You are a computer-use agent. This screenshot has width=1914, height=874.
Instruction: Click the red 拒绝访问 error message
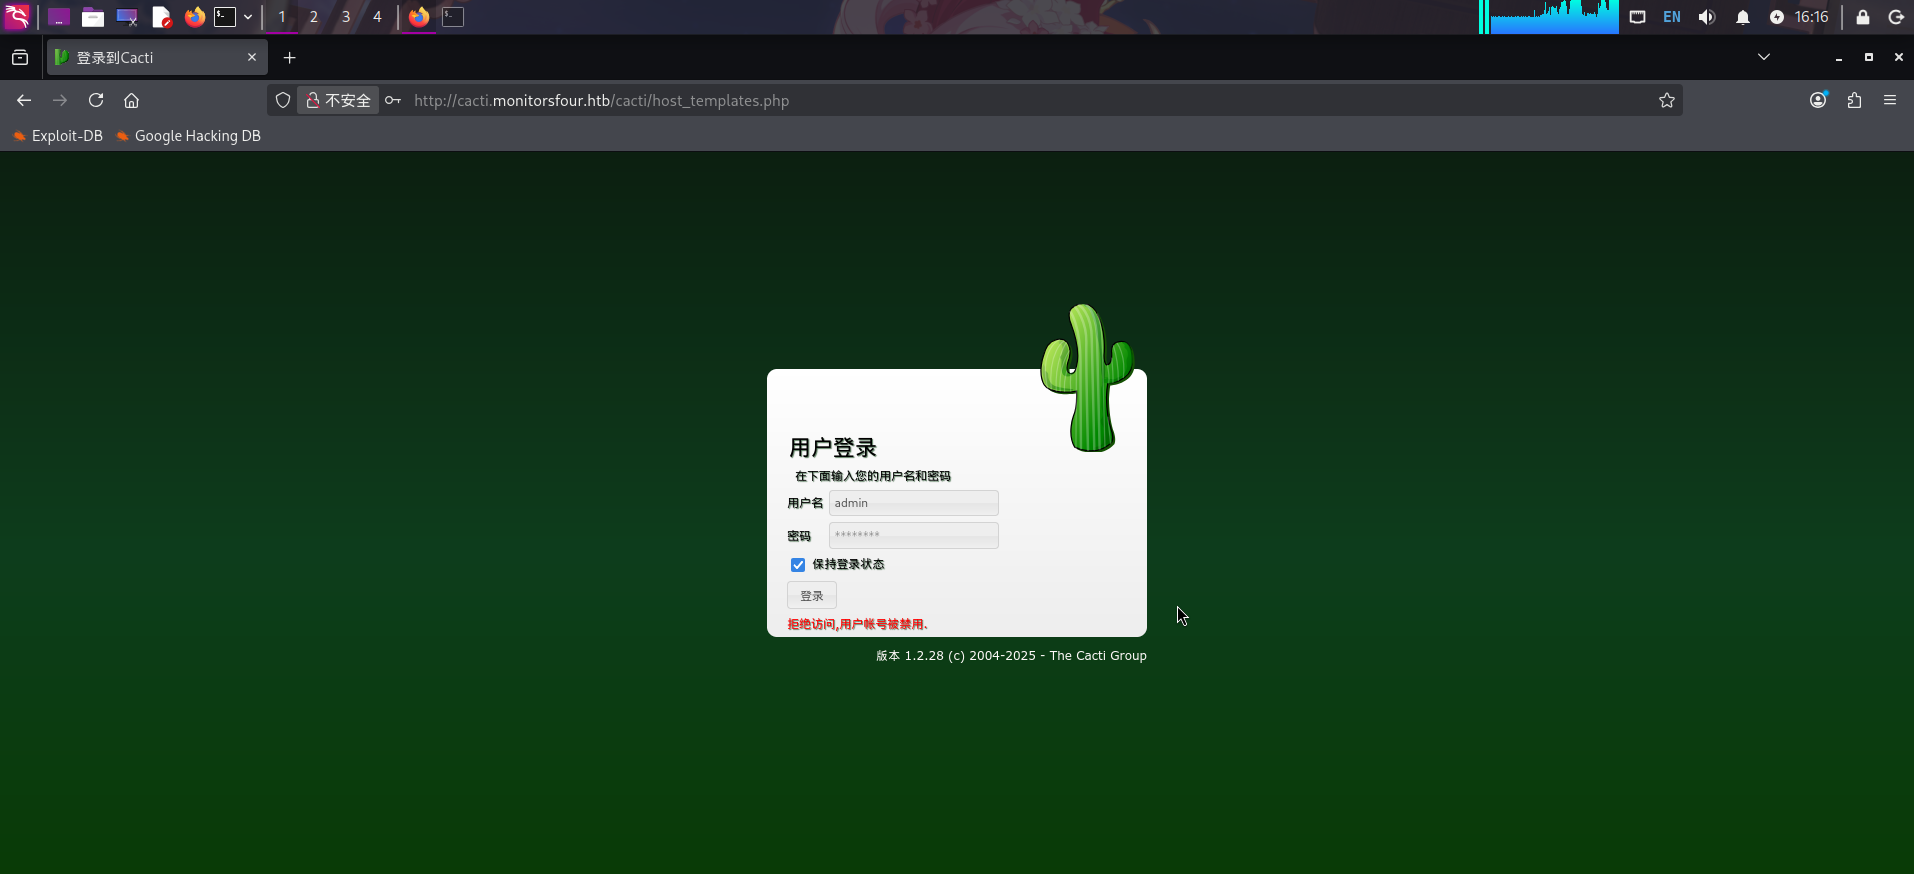coord(857,624)
